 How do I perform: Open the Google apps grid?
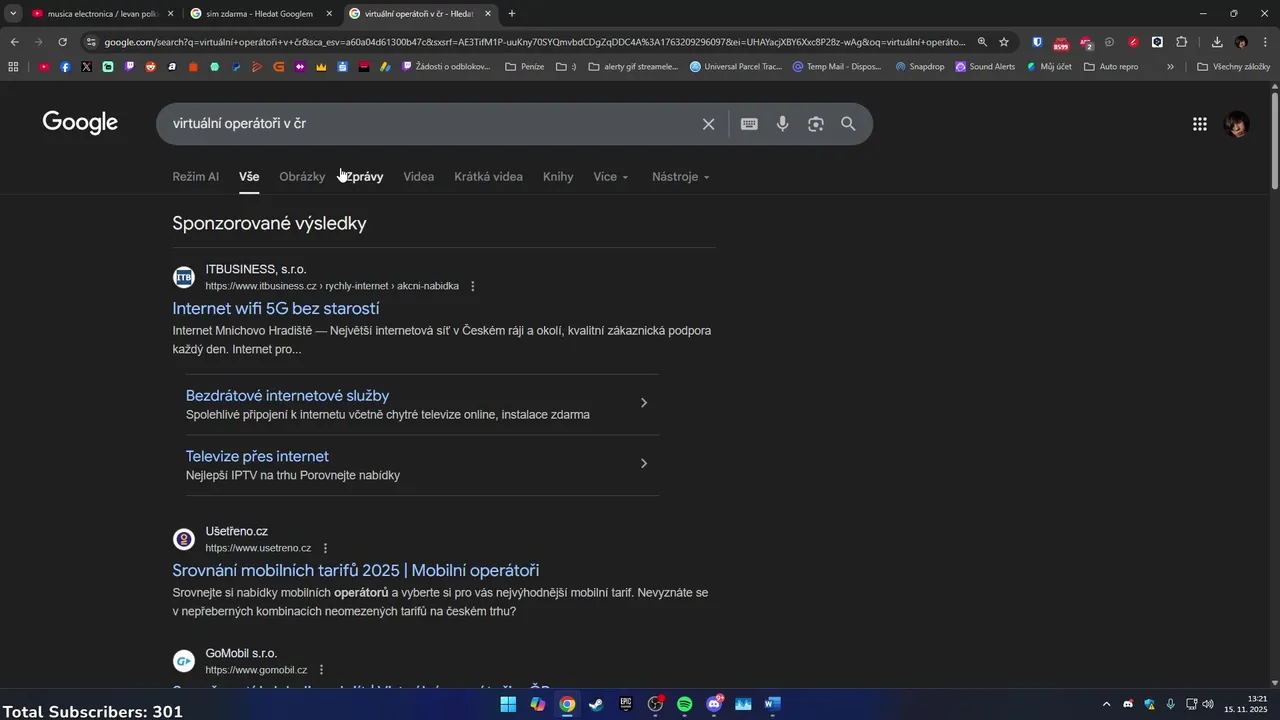(1200, 124)
